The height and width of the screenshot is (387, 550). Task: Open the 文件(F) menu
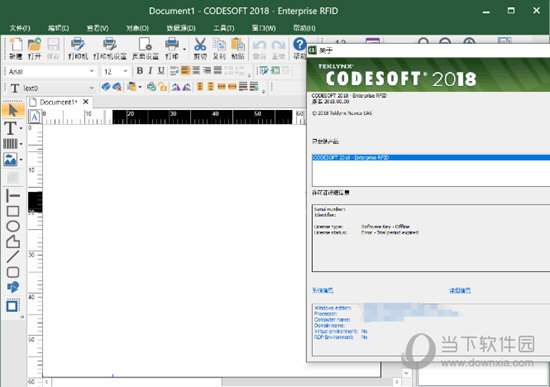tap(20, 28)
